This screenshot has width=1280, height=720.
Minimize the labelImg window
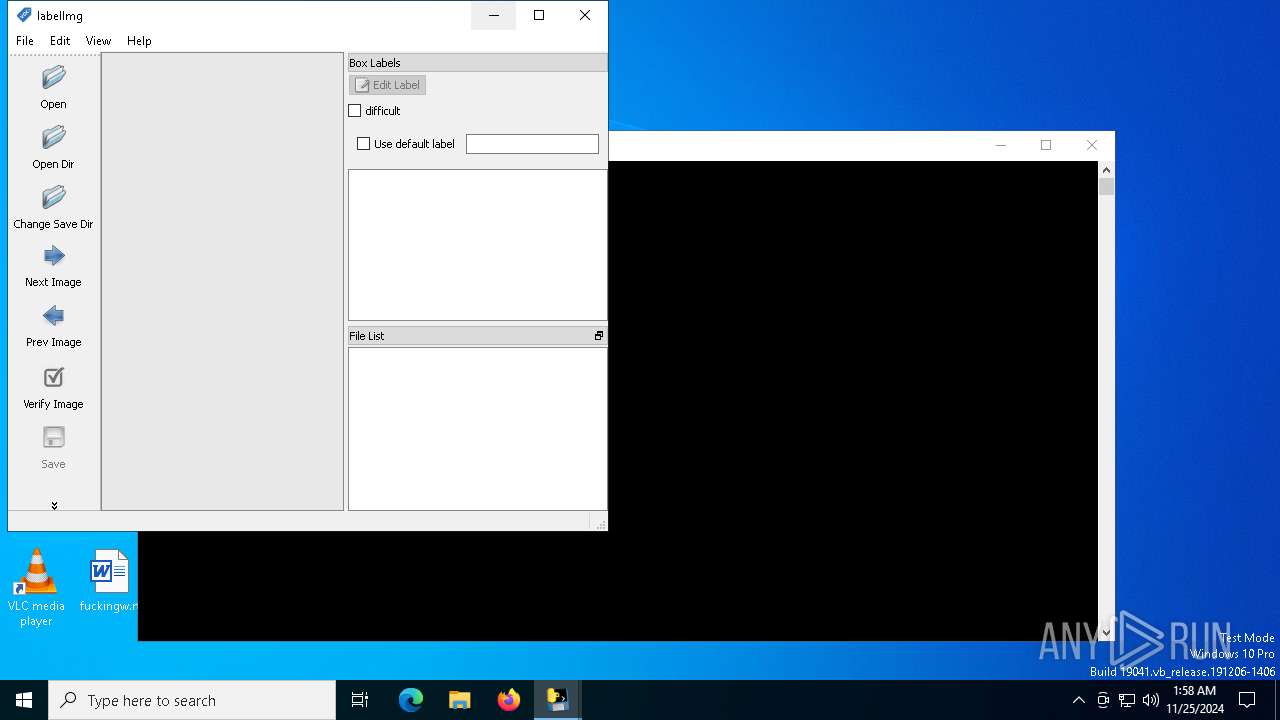click(x=493, y=15)
